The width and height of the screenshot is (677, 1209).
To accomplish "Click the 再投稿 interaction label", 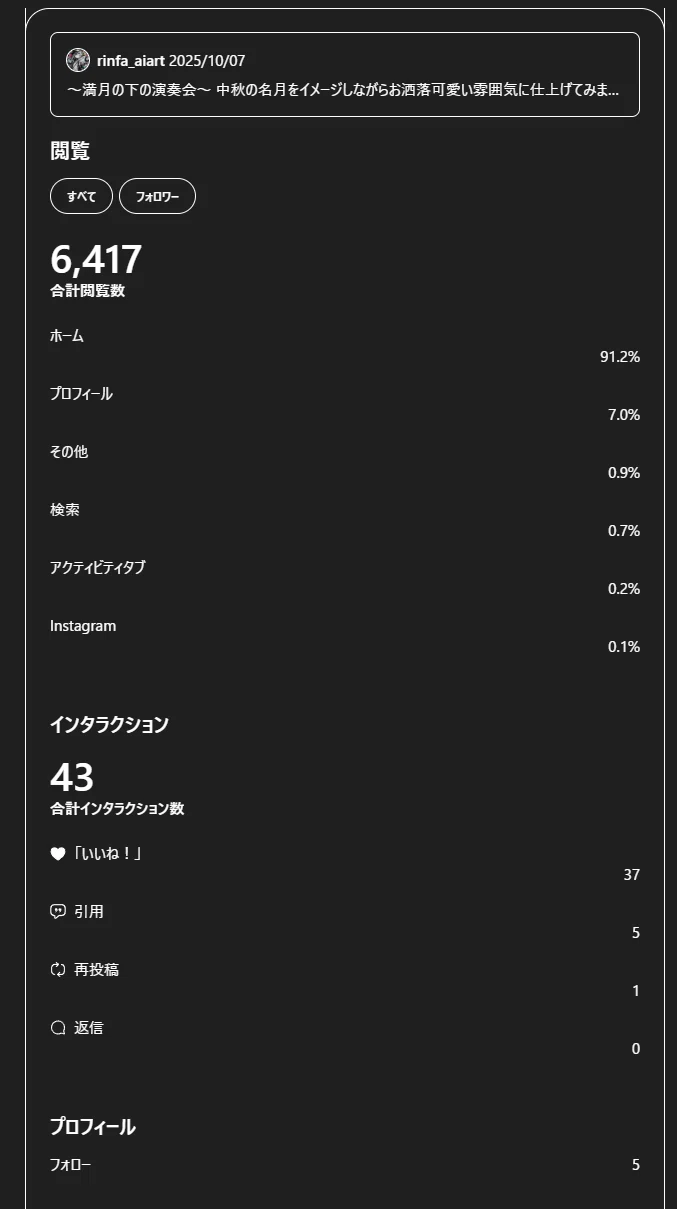I will pyautogui.click(x=96, y=970).
